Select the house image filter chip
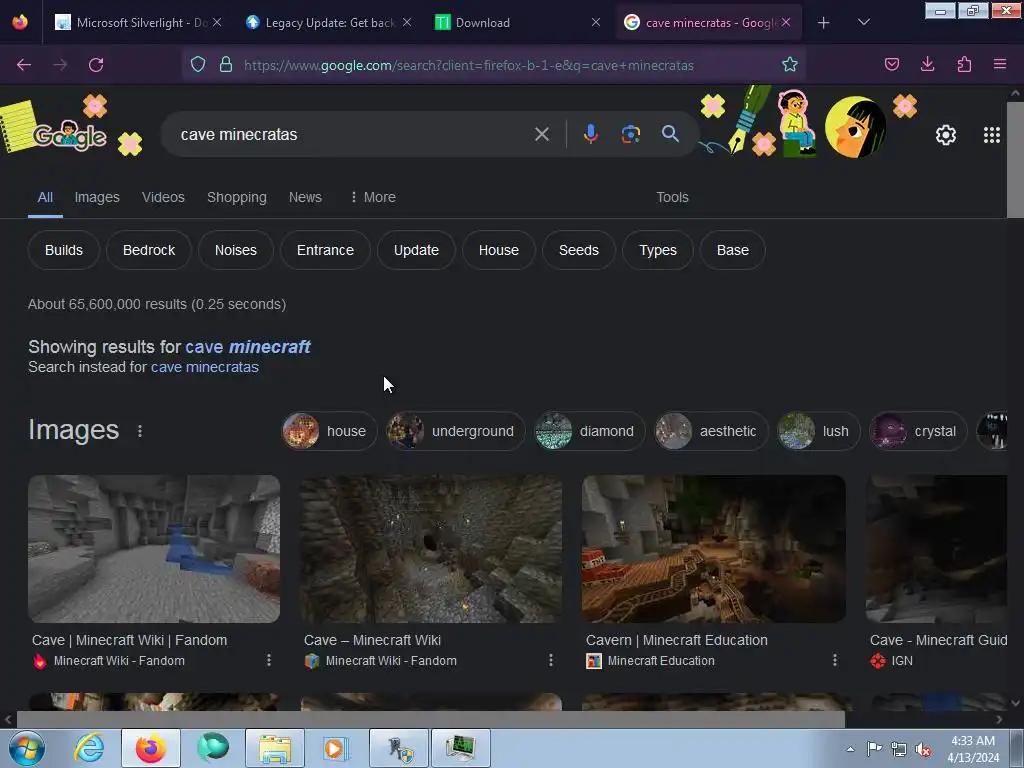1024x768 pixels. point(329,431)
